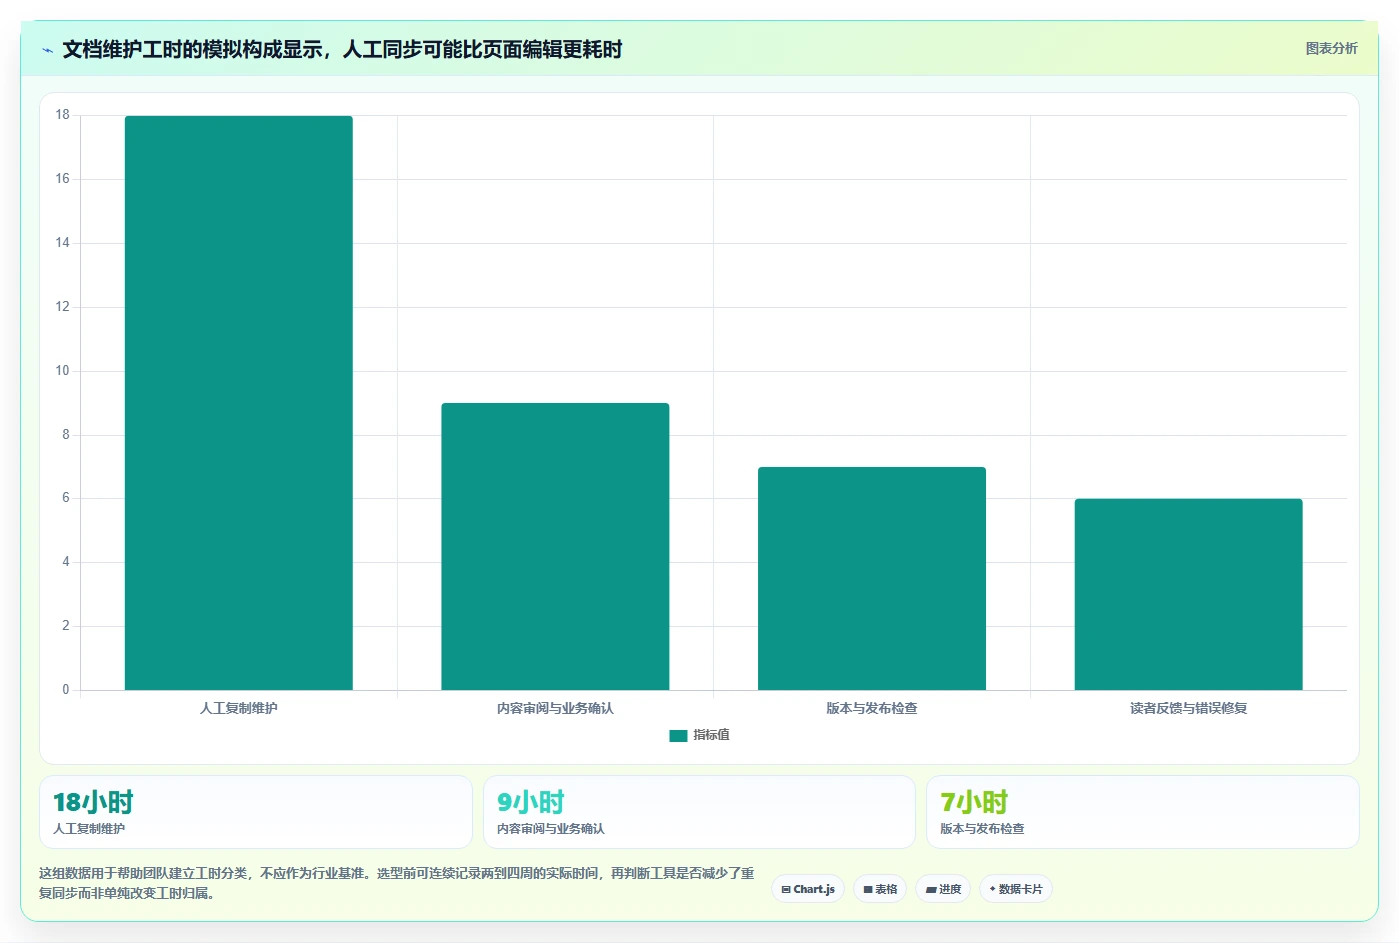Click the 版本与发布检查 x-axis label
This screenshot has height=943, width=1399.
(872, 708)
